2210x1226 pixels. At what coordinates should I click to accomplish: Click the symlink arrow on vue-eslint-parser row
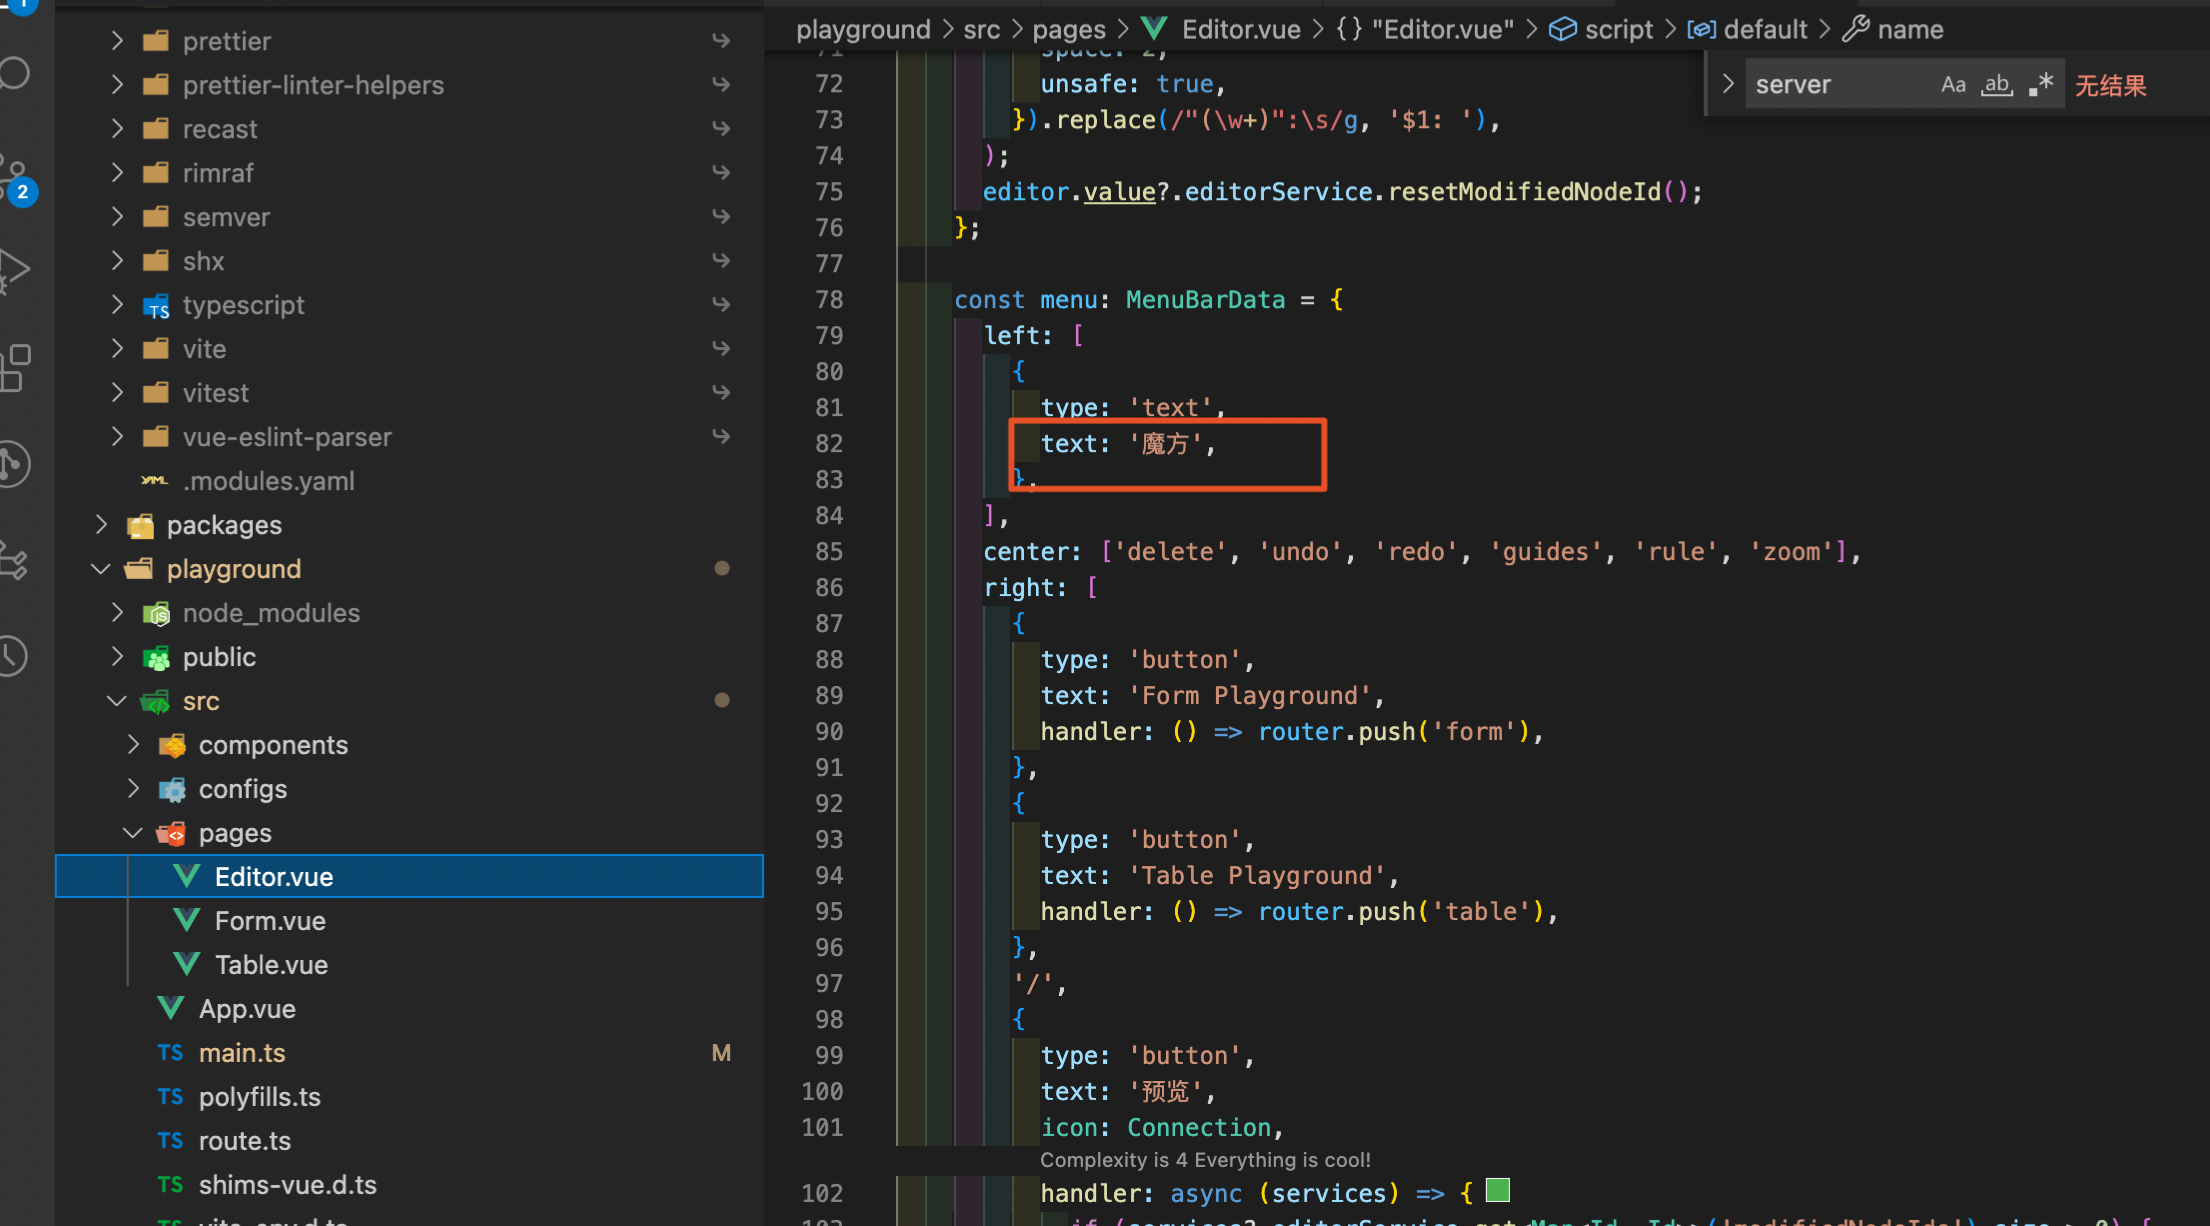pyautogui.click(x=721, y=437)
